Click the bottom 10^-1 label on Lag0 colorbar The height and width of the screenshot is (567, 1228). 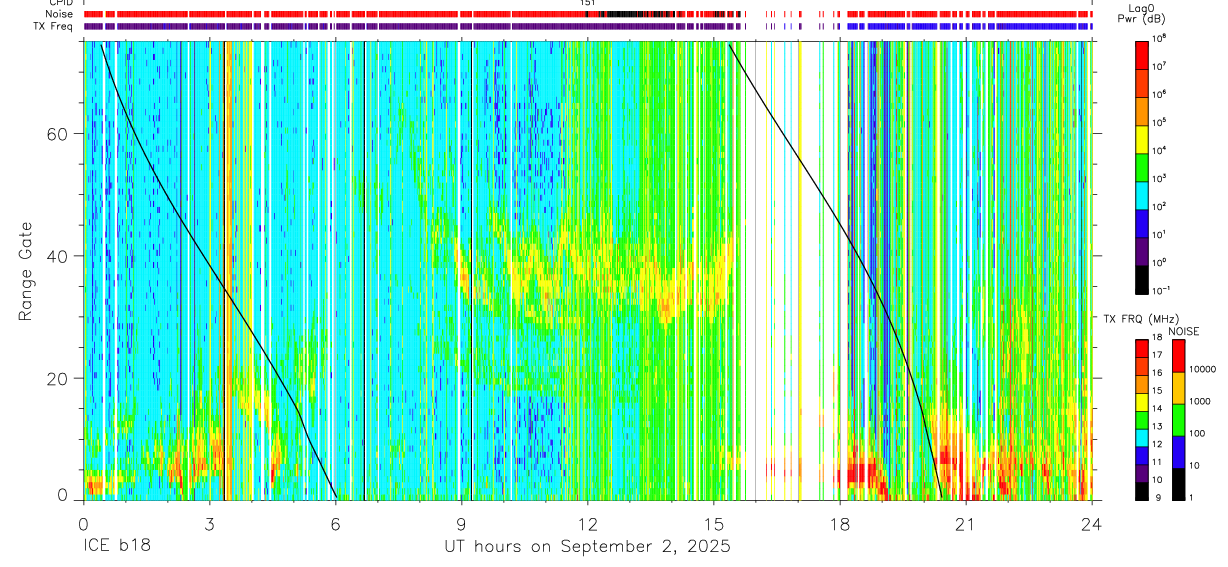tap(1162, 289)
